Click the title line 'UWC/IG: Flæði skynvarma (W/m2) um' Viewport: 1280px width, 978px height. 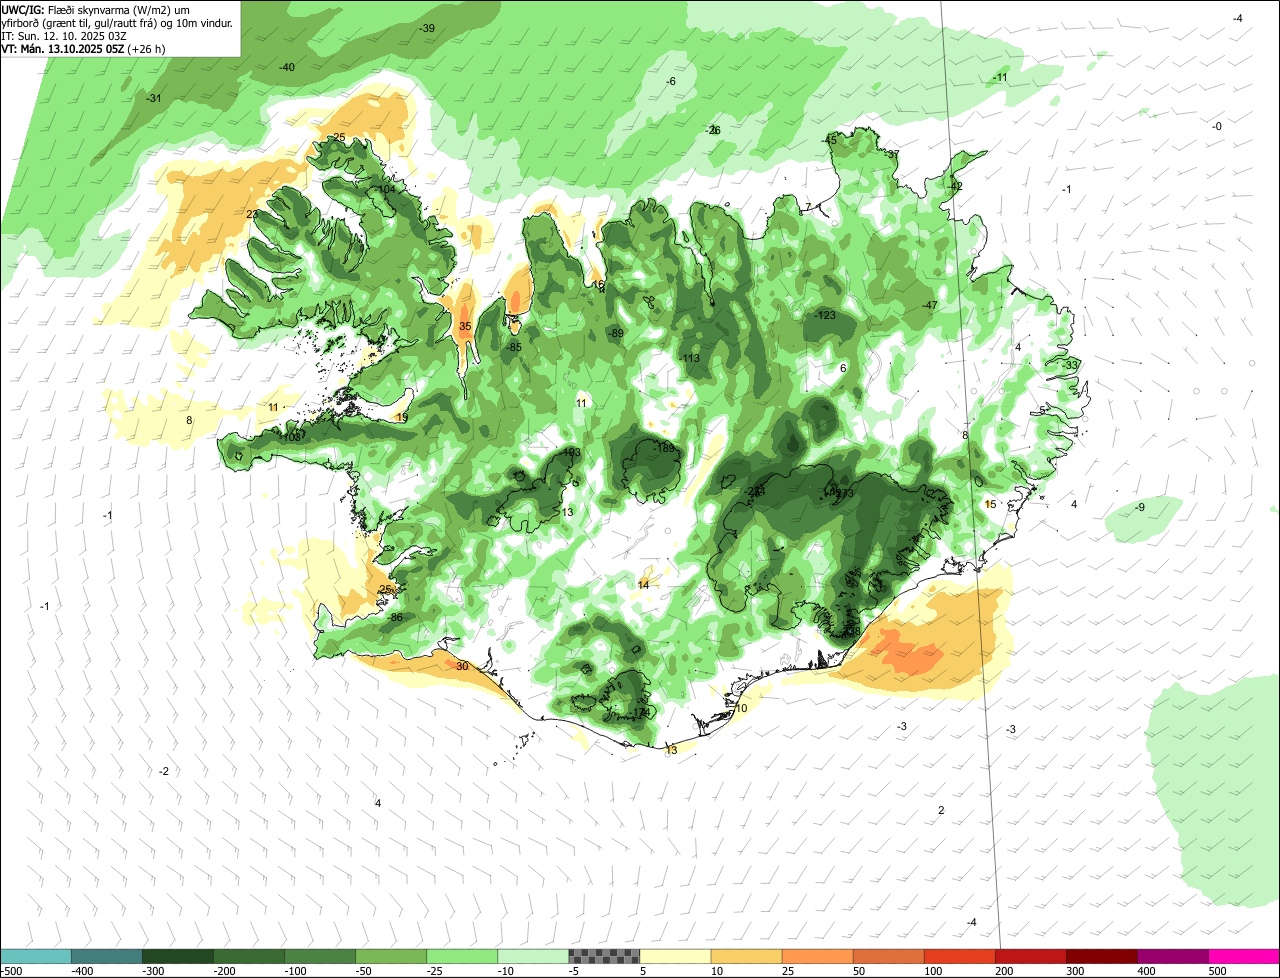[96, 9]
